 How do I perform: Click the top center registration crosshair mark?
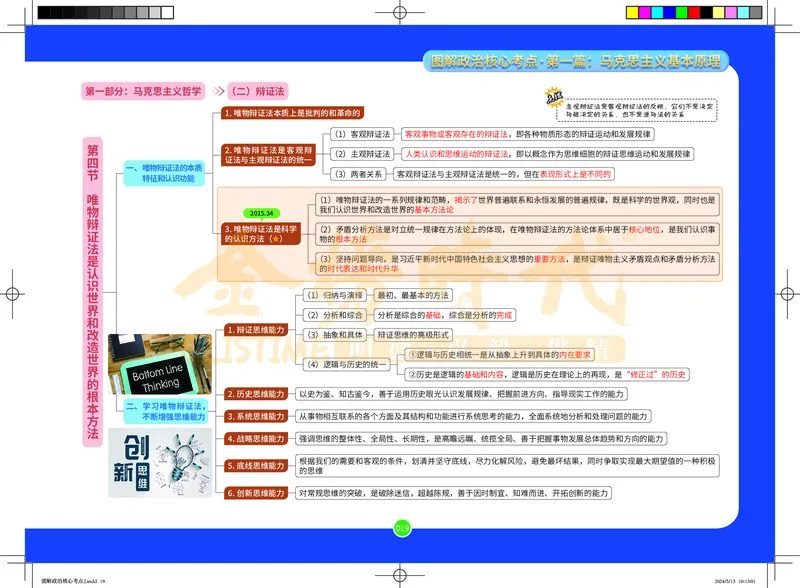point(400,13)
